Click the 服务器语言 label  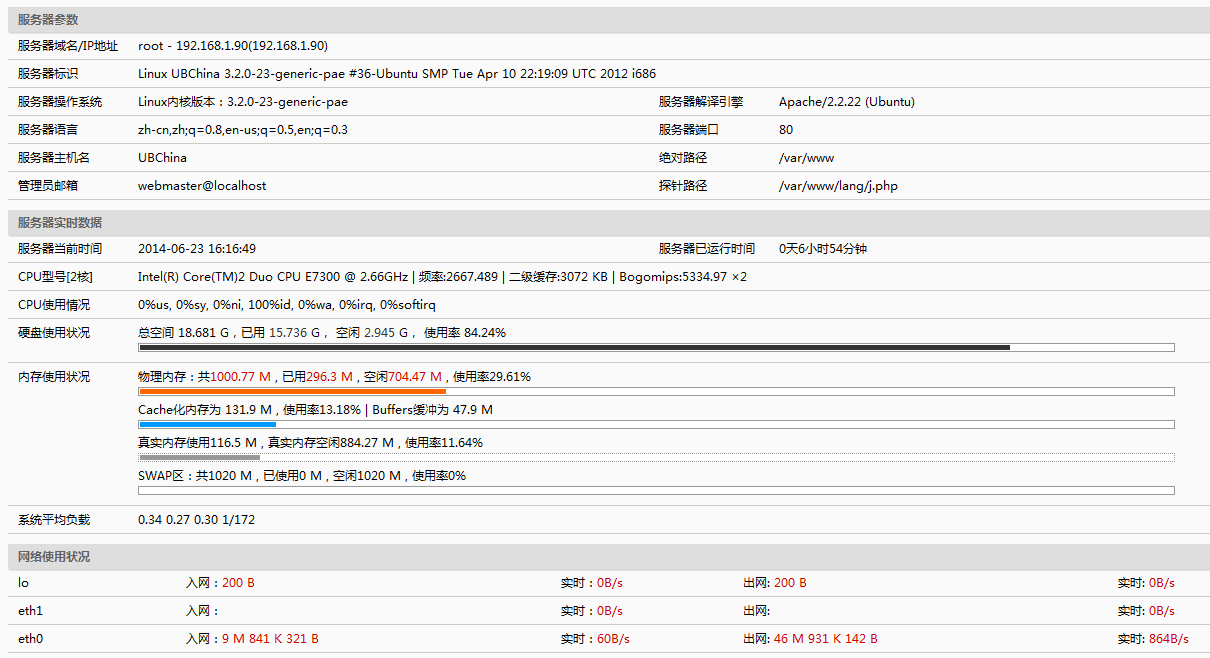coord(48,130)
